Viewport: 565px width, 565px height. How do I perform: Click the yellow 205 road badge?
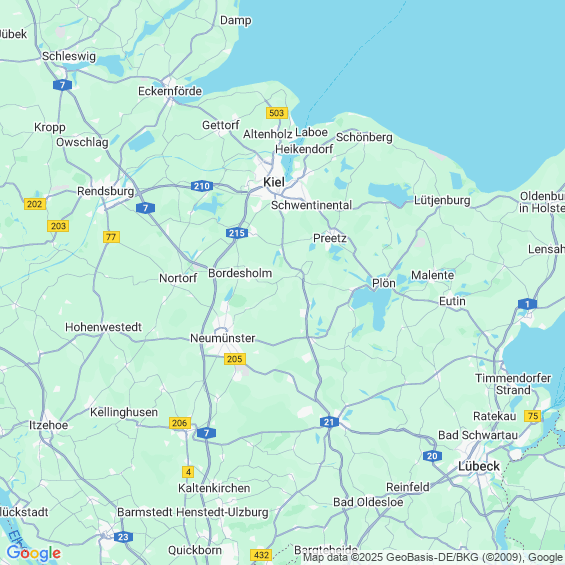click(x=235, y=359)
